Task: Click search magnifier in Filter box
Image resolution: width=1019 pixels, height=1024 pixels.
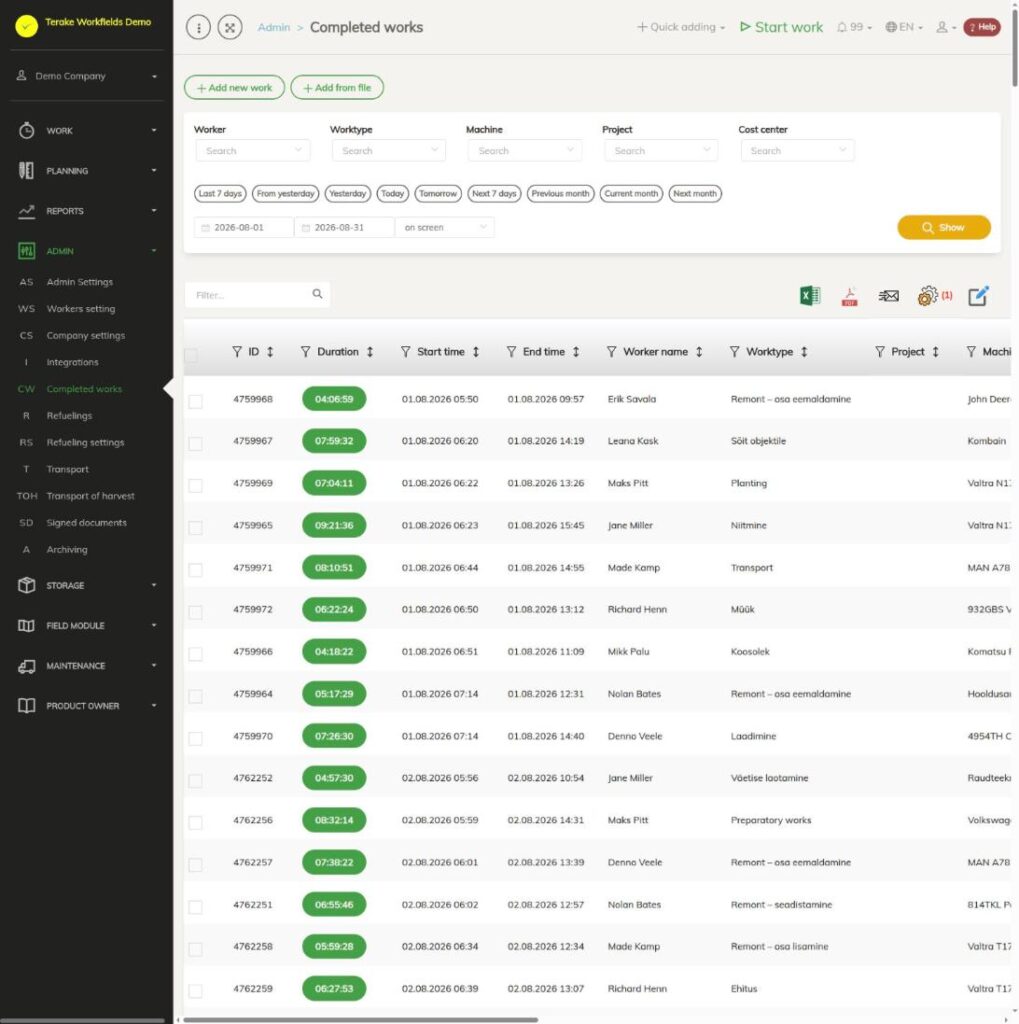Action: [x=317, y=295]
